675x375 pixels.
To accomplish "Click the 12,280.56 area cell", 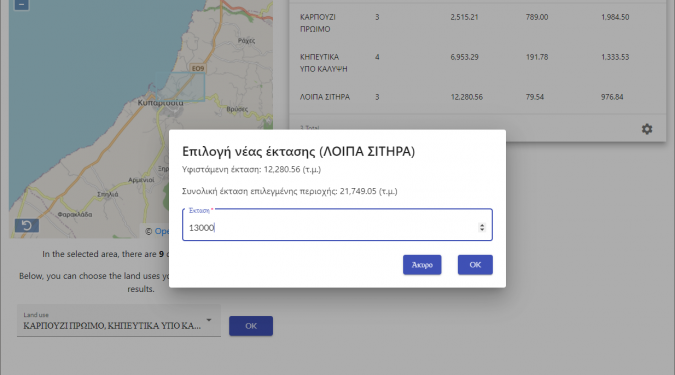I will tap(466, 97).
